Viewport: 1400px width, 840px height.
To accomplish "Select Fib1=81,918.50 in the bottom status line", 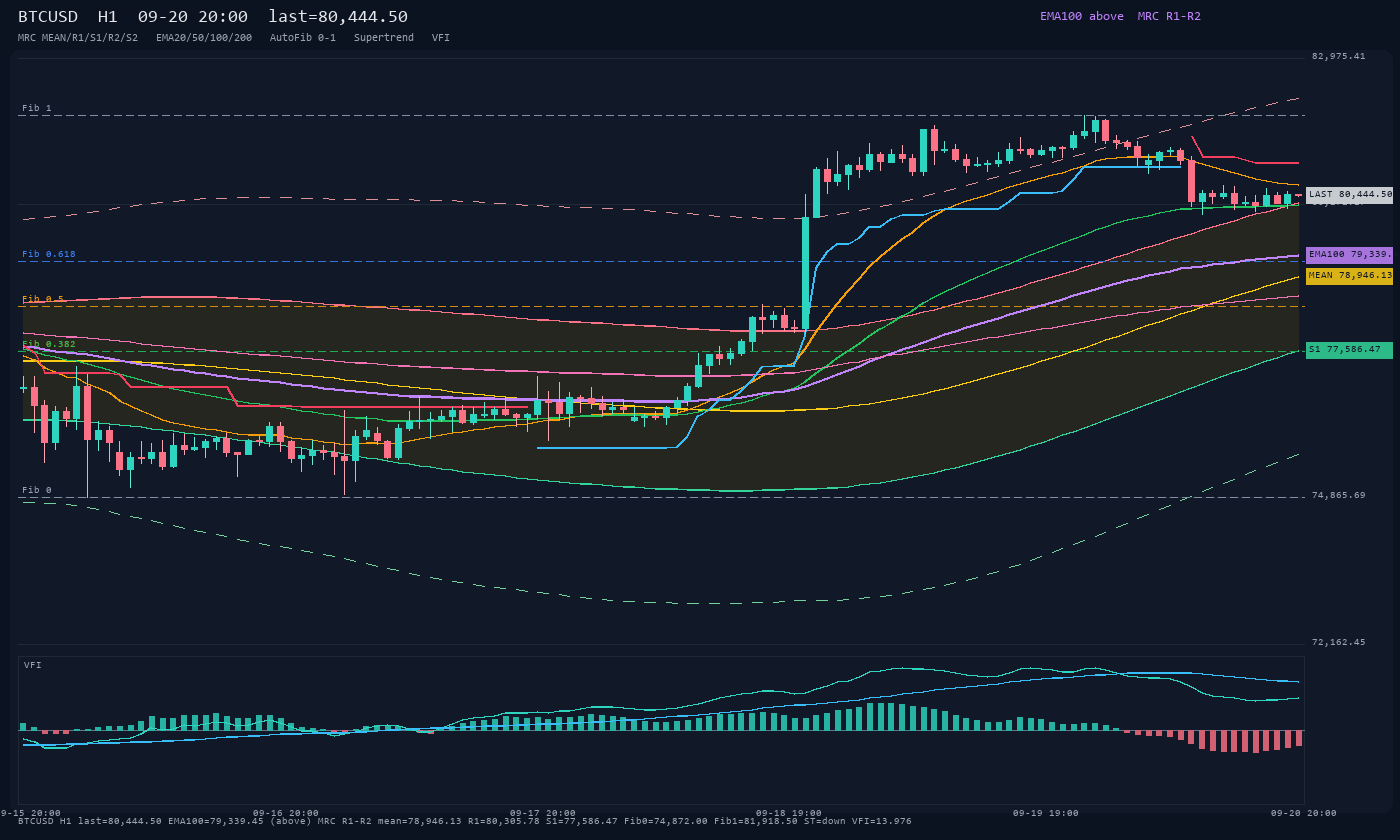I will [756, 821].
